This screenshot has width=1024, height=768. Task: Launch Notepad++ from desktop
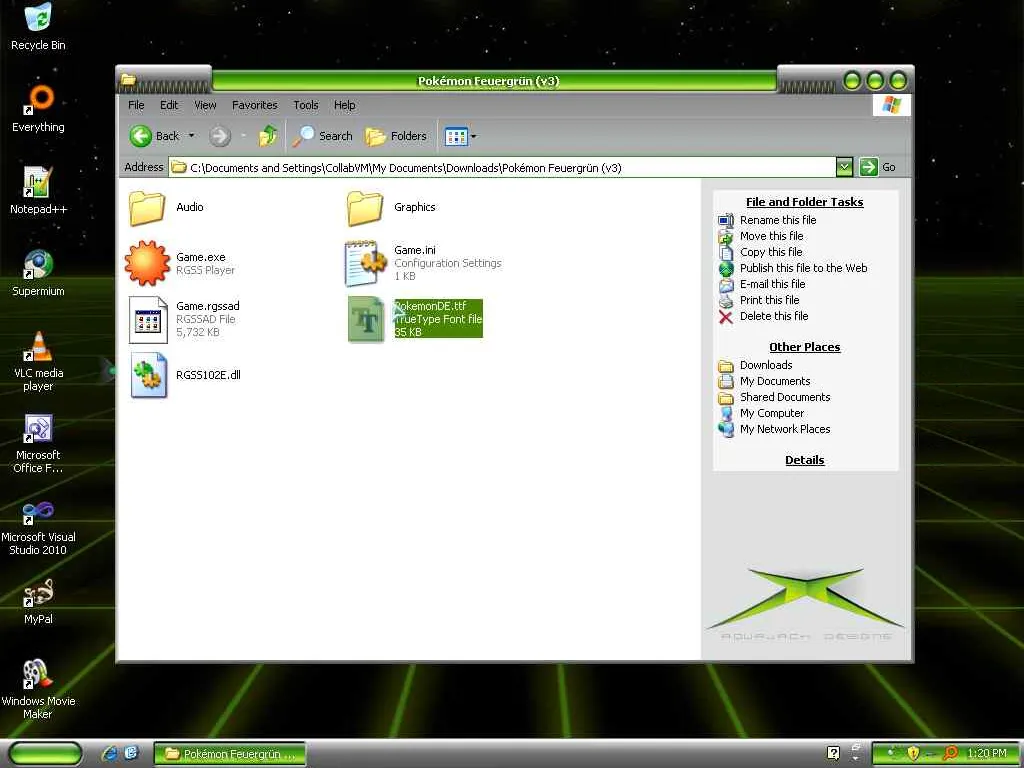click(x=38, y=191)
